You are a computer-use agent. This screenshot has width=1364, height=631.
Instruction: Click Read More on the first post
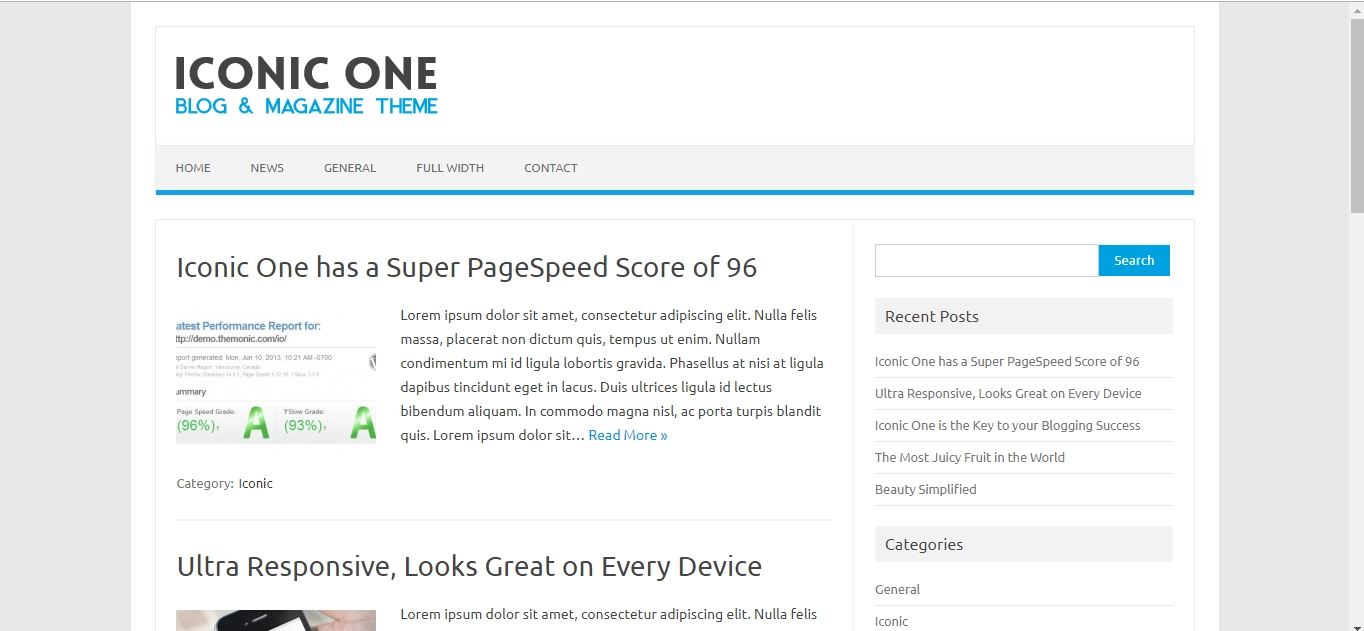point(627,435)
